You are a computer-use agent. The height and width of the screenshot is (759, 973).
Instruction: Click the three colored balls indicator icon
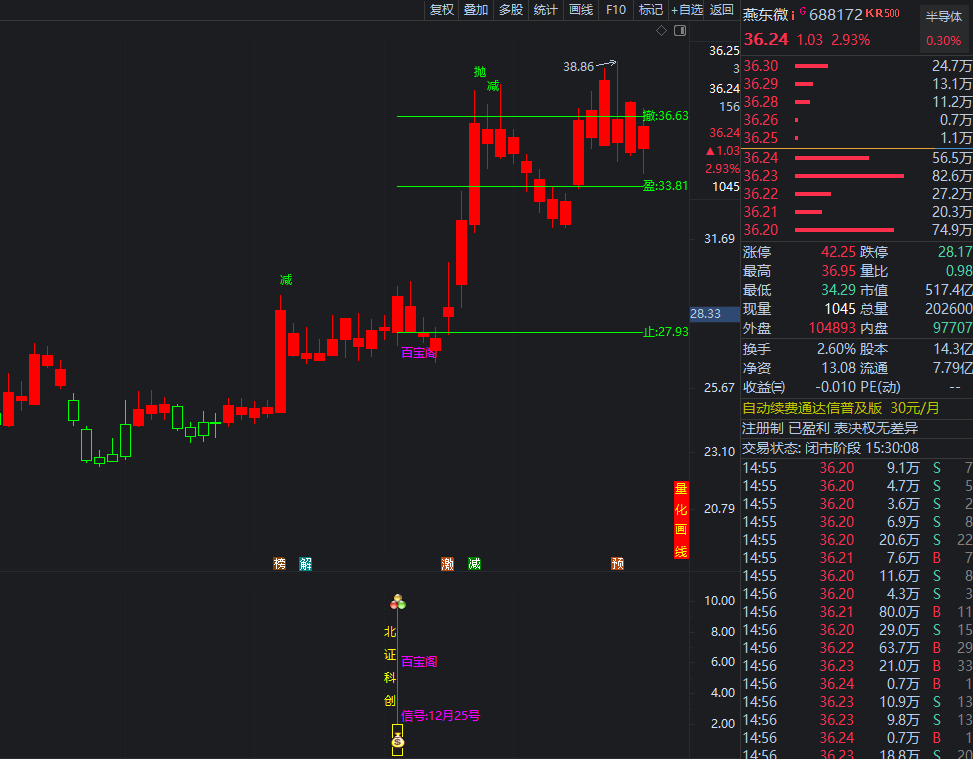point(398,602)
